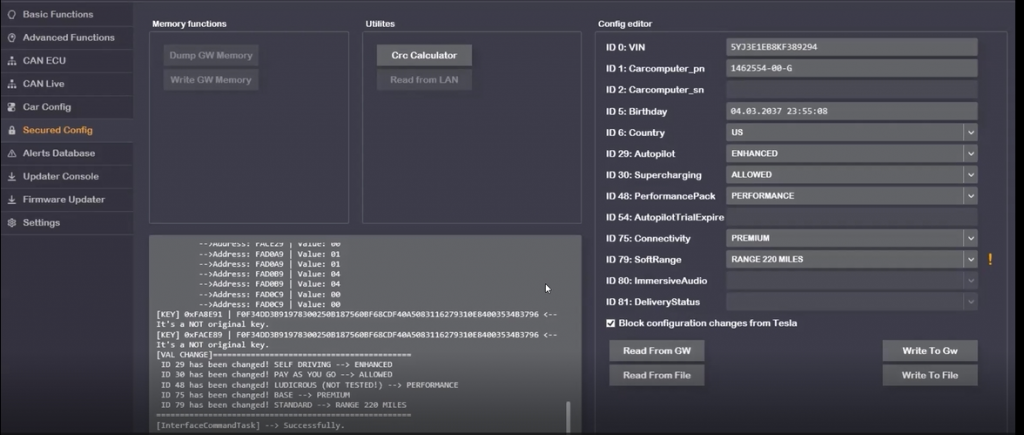This screenshot has width=1024, height=435.
Task: Click the CAN Live network icon
Action: coord(11,84)
